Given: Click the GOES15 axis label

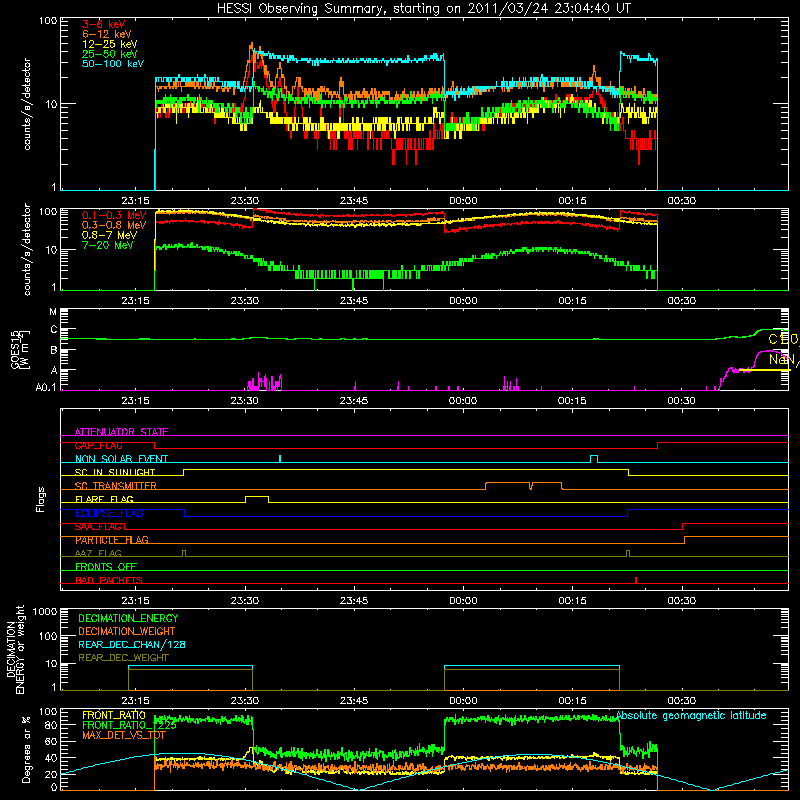Looking at the screenshot, I should (20, 349).
